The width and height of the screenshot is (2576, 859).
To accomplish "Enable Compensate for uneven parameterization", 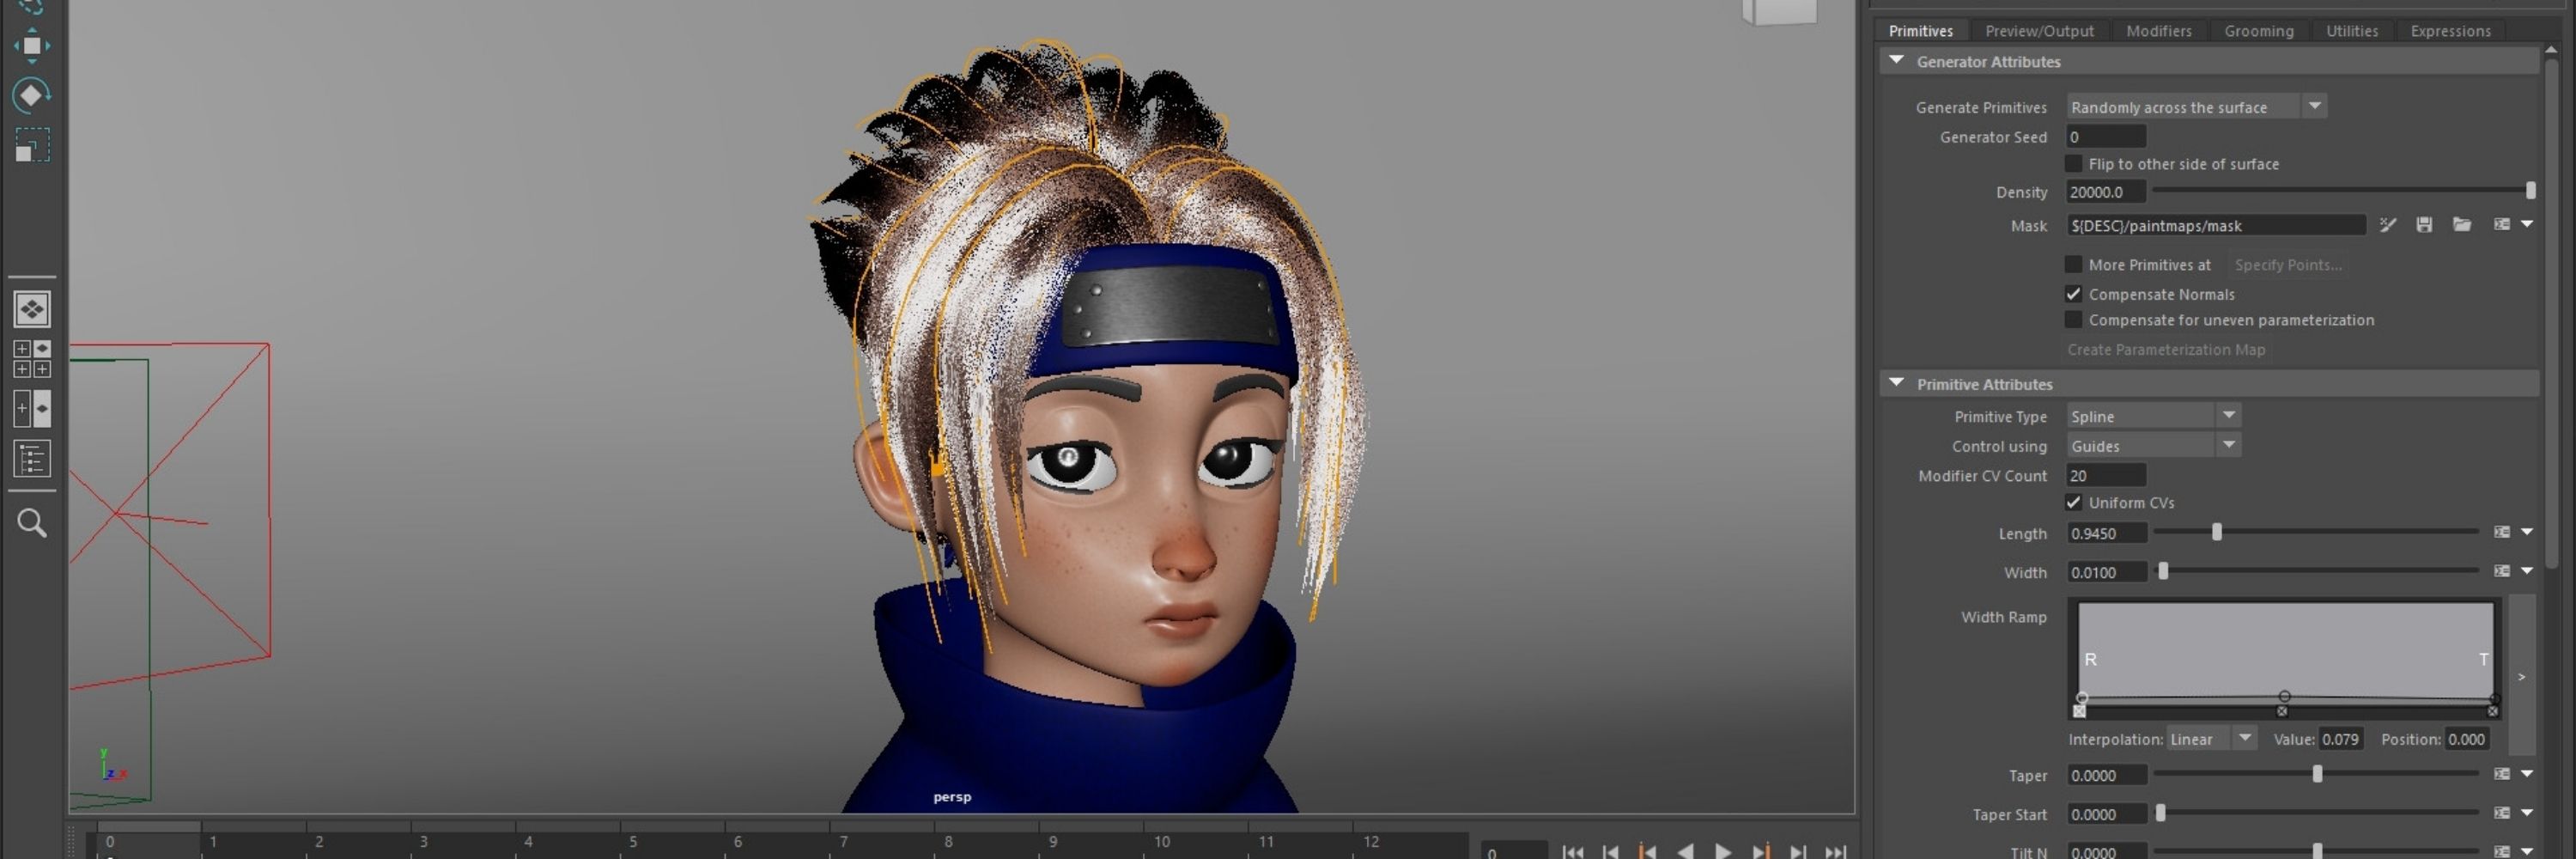I will pos(2073,320).
